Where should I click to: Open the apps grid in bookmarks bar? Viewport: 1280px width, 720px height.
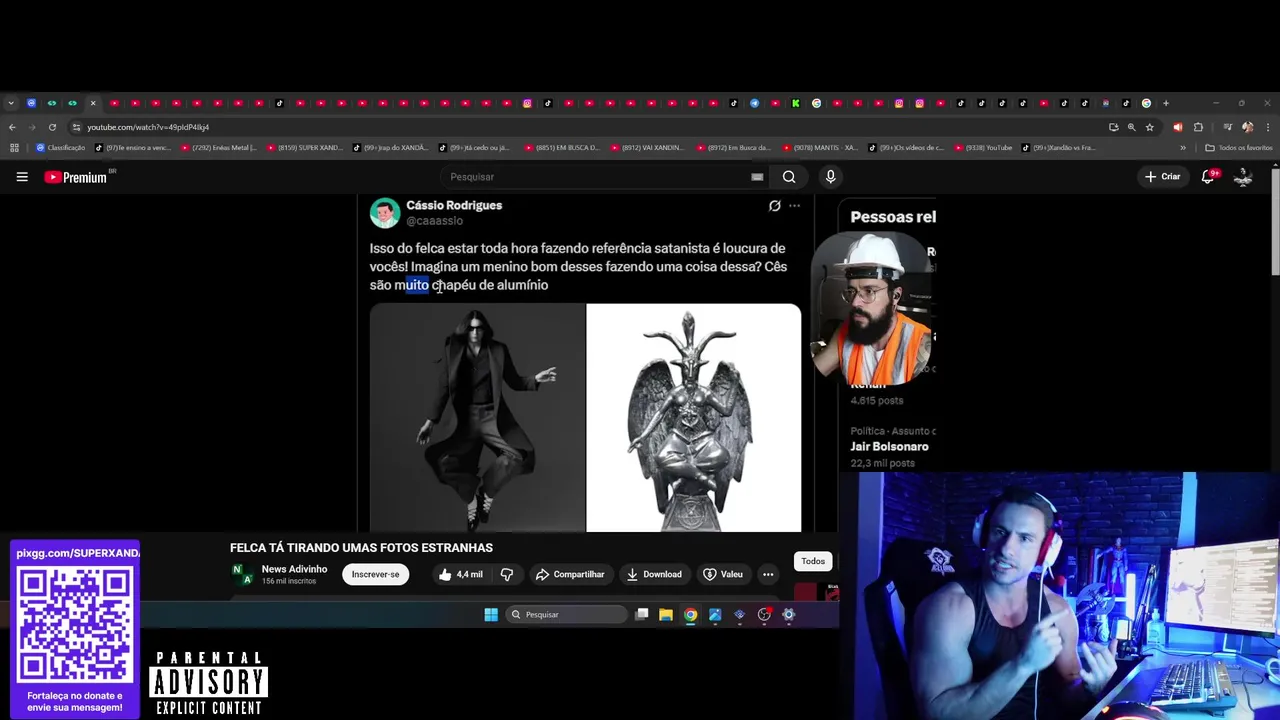coord(14,148)
